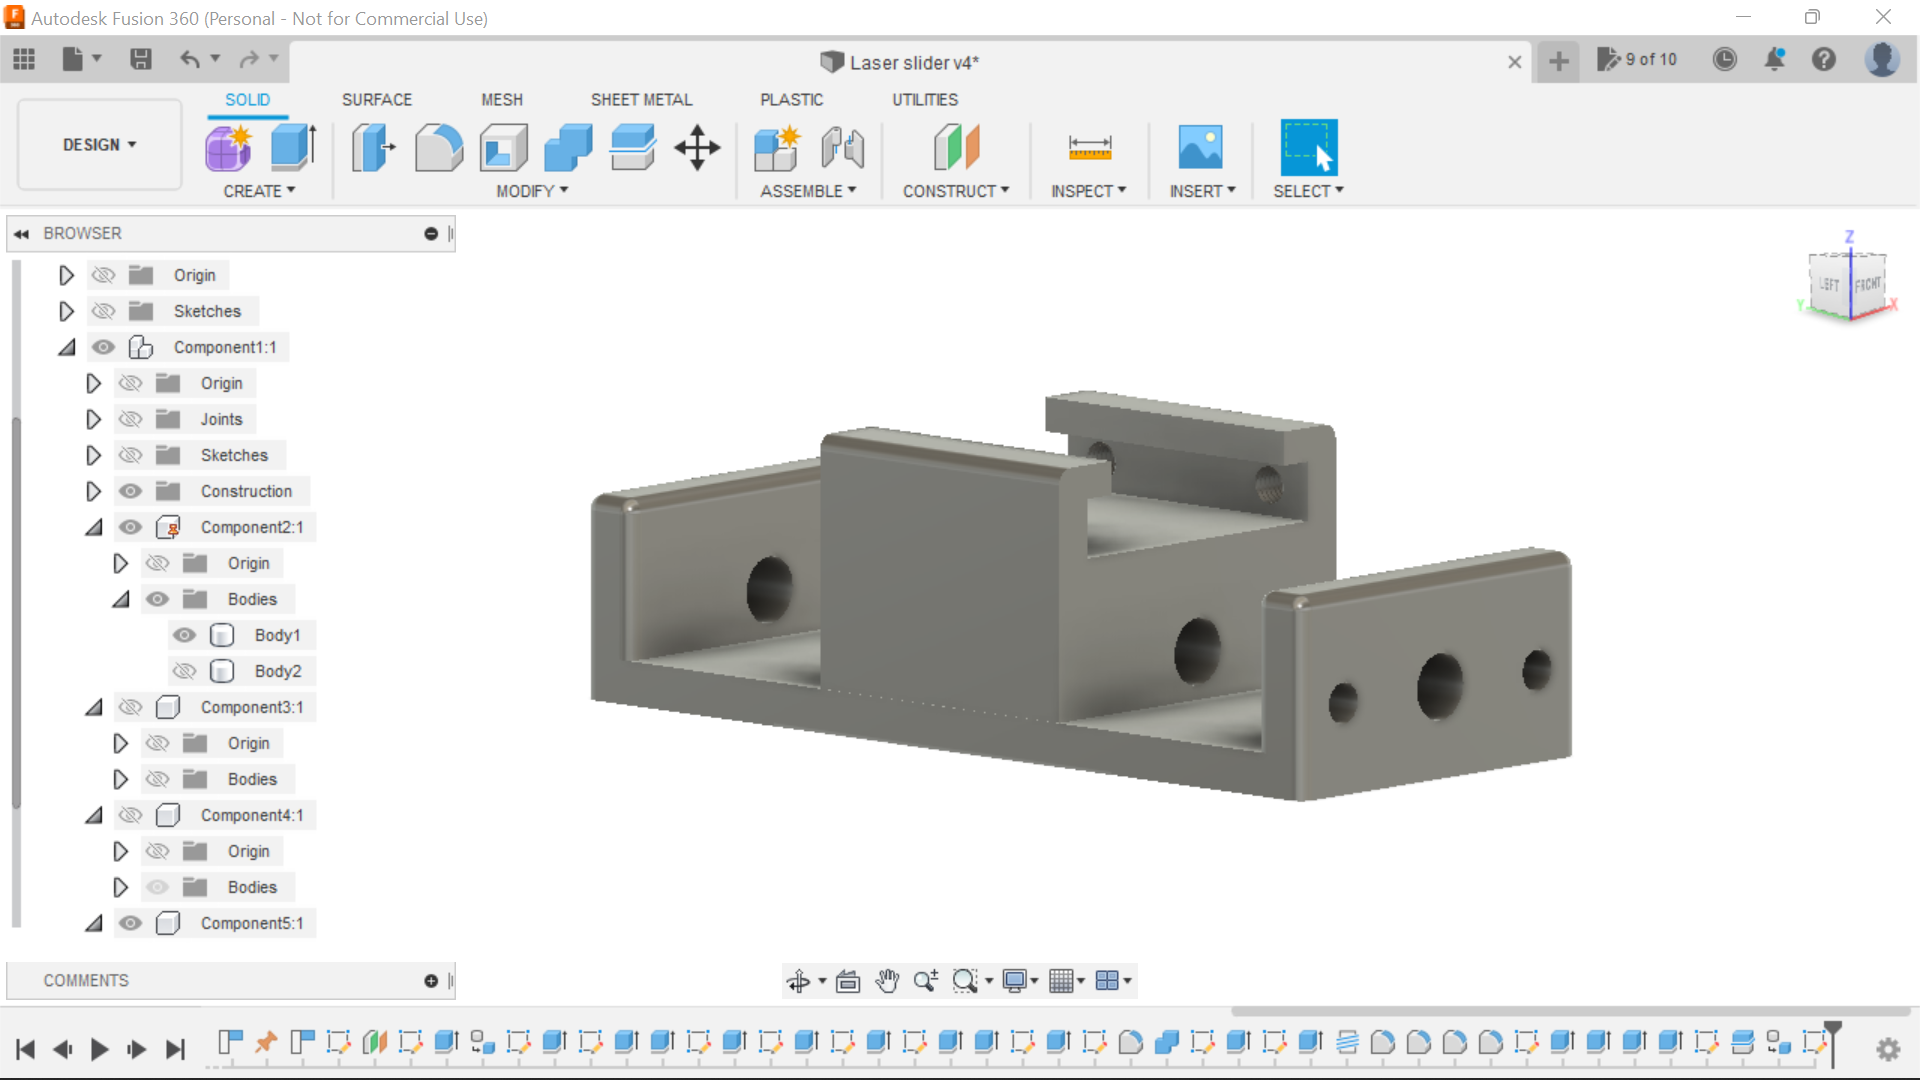This screenshot has width=1920, height=1080.
Task: Hide Component5:1 via eye icon
Action: tap(131, 923)
